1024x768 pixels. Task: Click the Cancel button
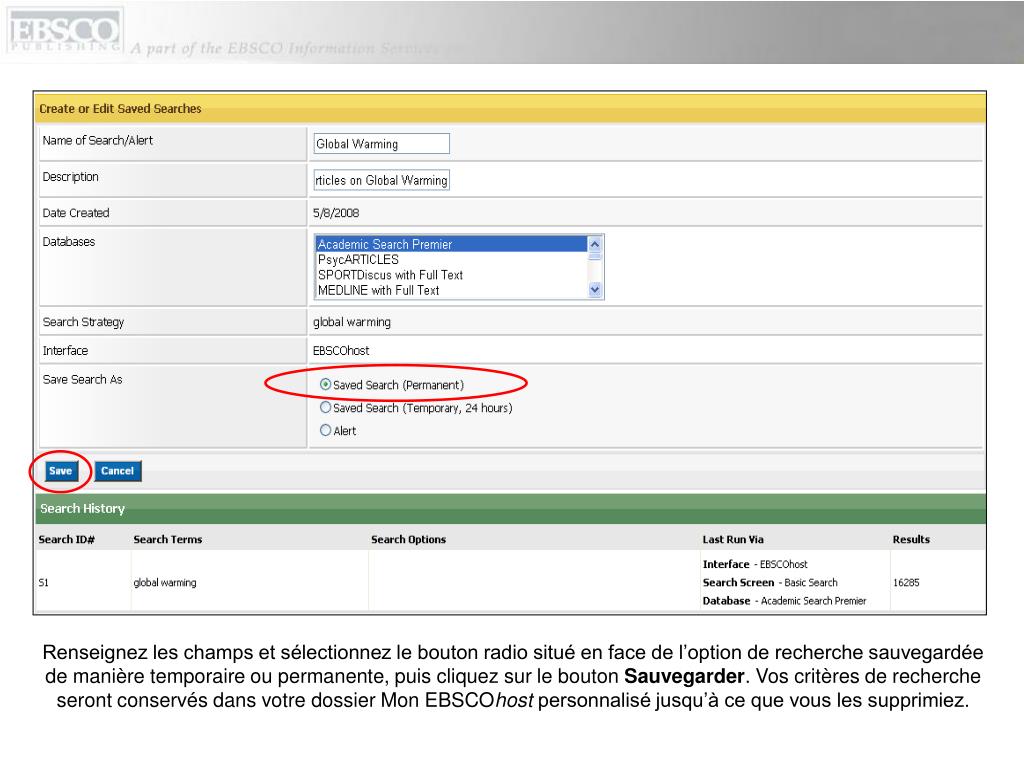click(x=118, y=471)
